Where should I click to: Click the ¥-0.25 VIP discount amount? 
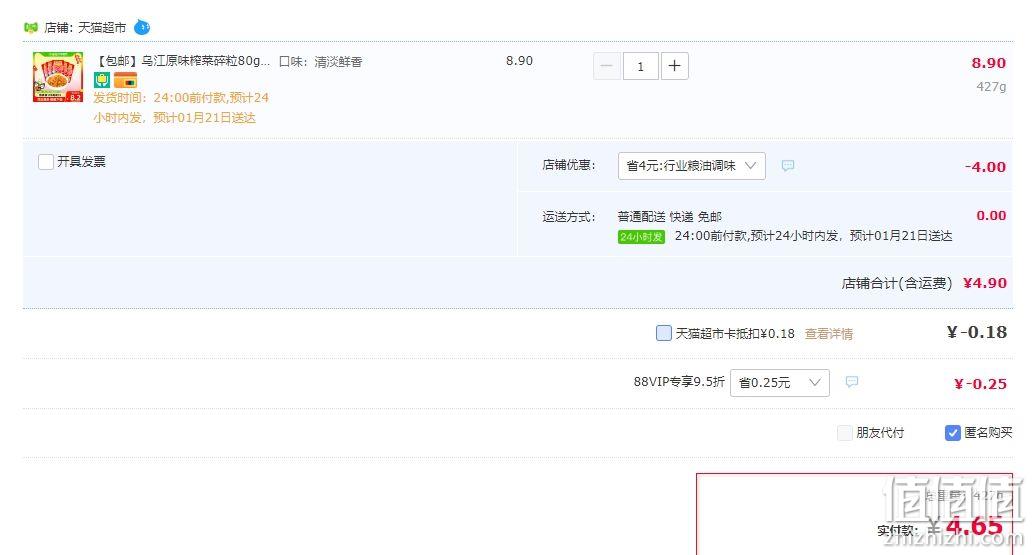[x=980, y=384]
